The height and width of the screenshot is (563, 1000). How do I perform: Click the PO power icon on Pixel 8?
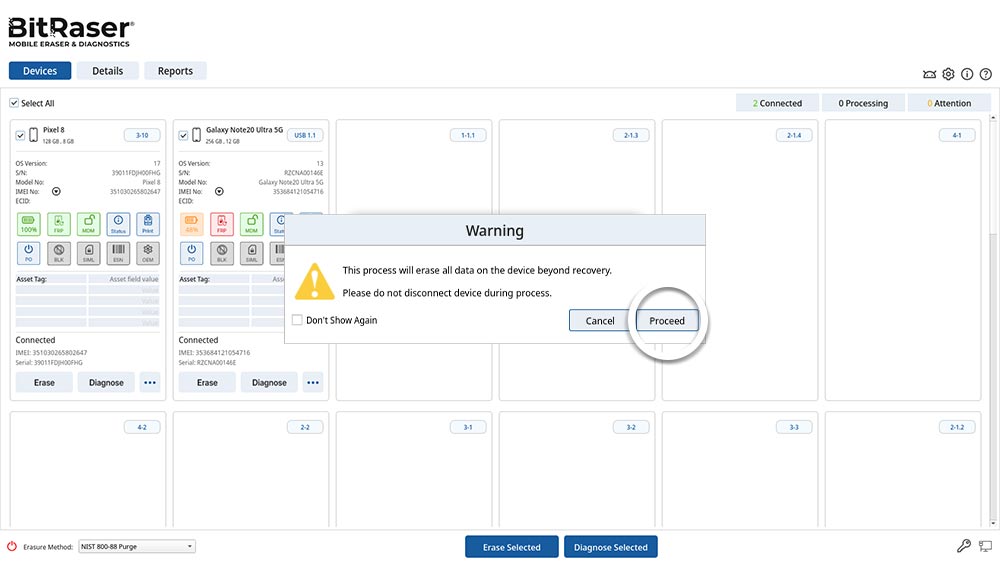(29, 253)
